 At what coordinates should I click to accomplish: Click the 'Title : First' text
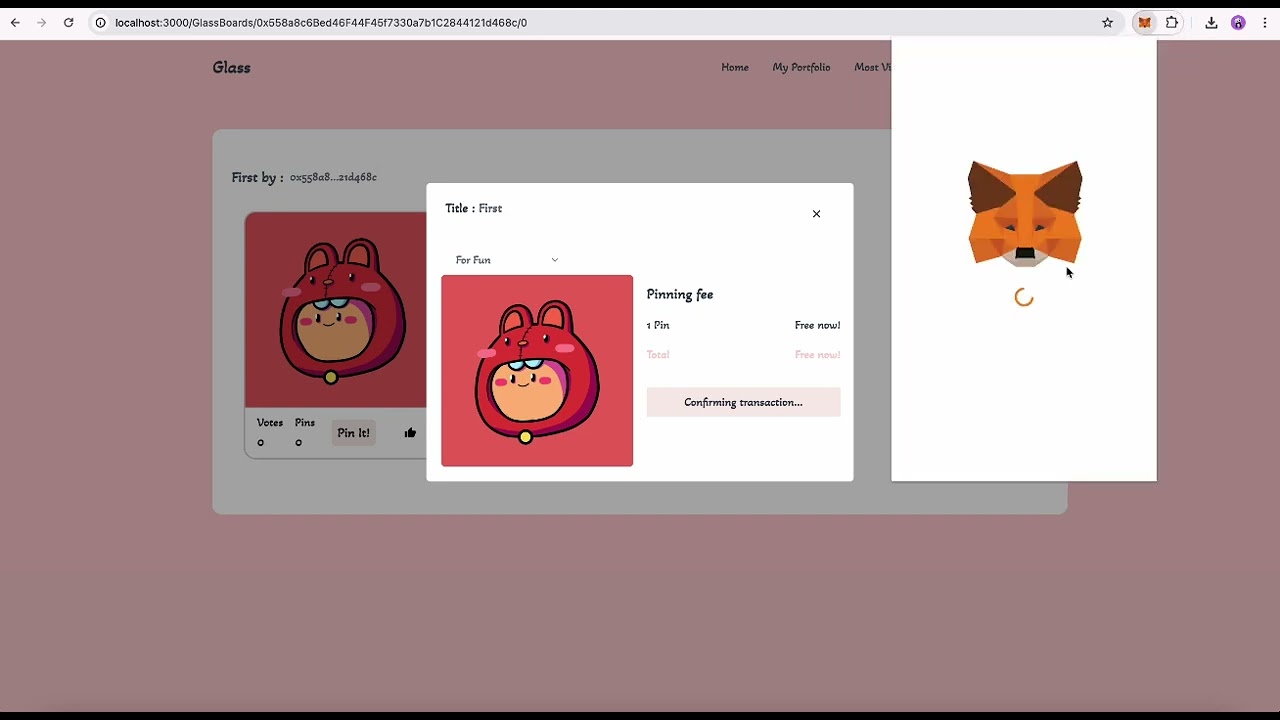tap(474, 208)
